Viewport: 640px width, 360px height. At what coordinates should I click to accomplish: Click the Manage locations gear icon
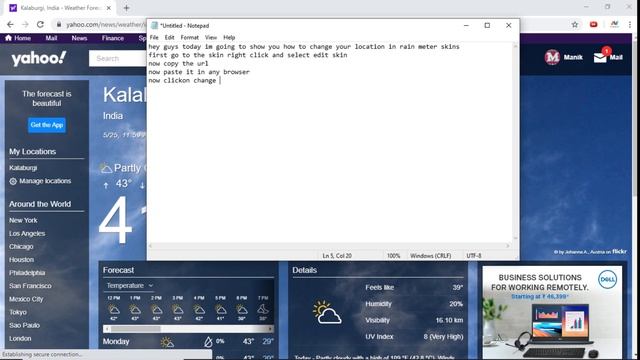[13, 181]
